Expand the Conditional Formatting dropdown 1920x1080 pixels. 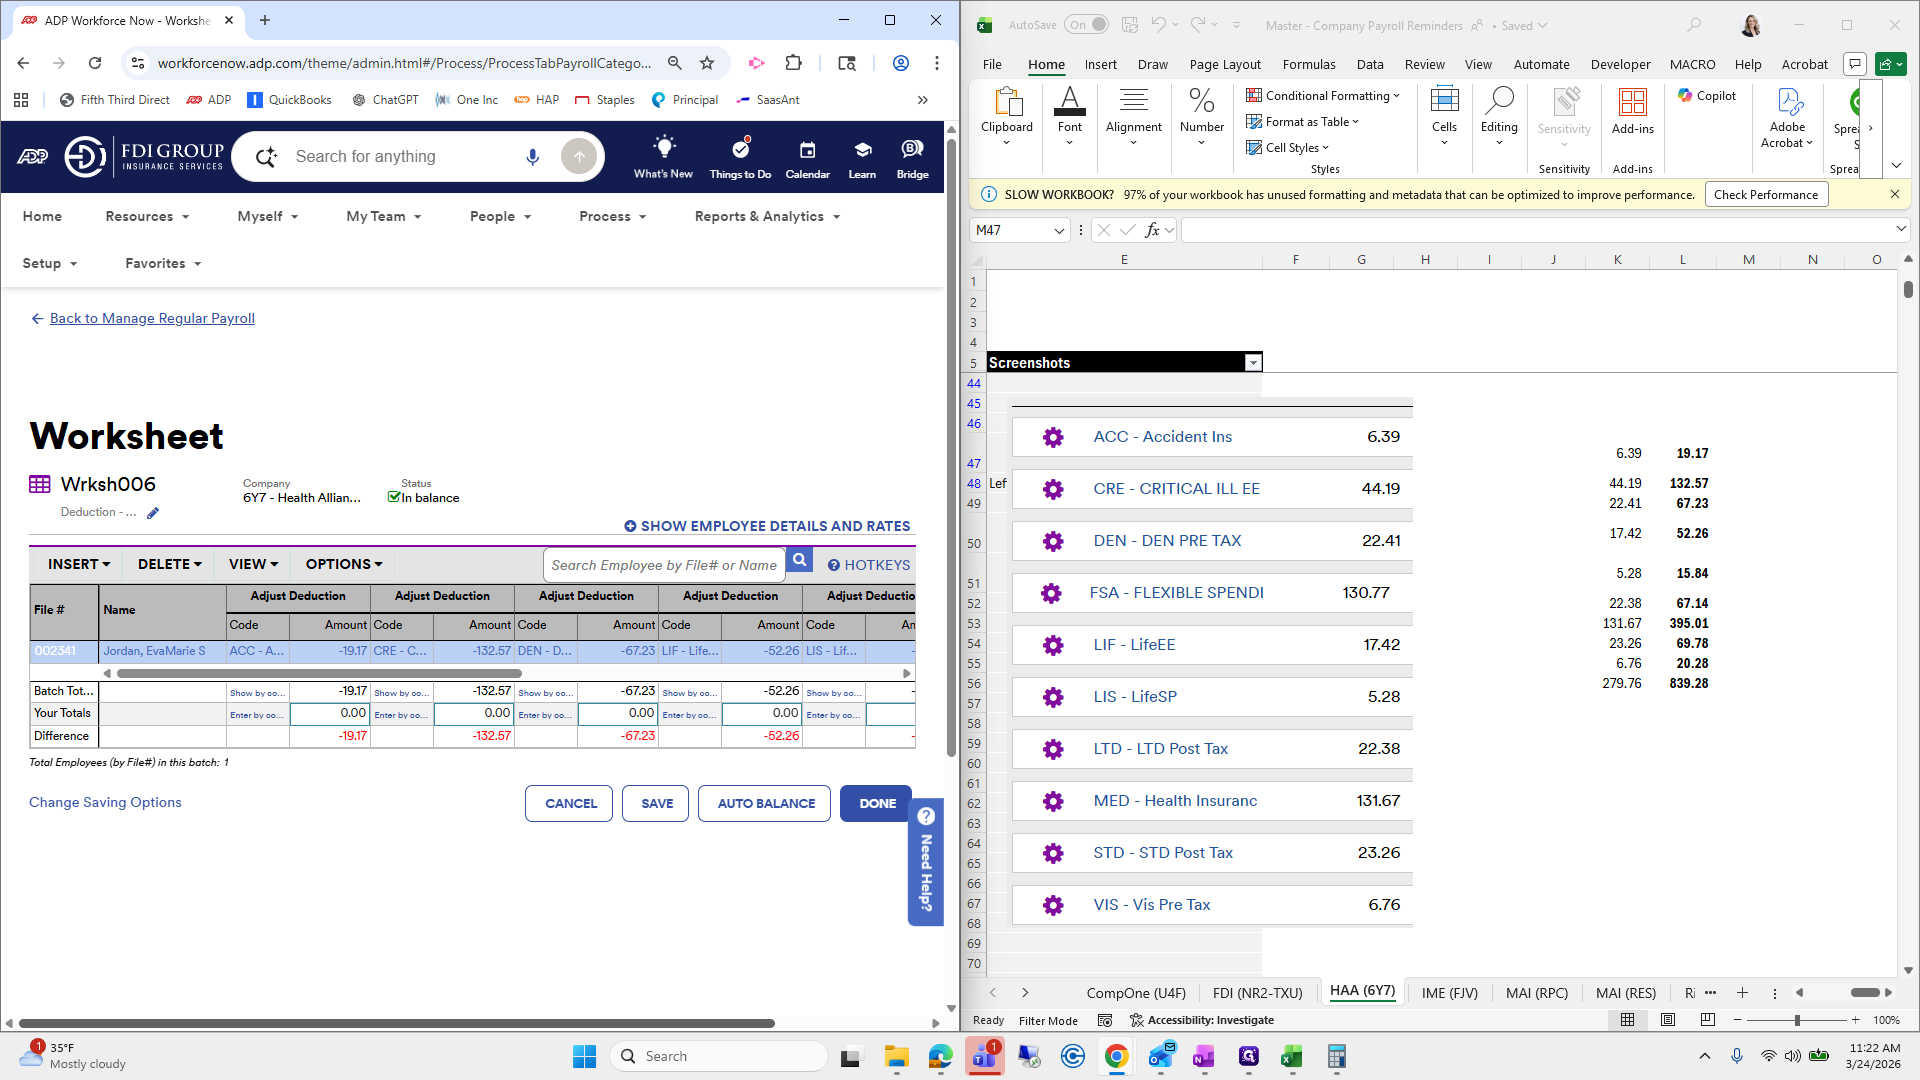click(x=1323, y=96)
